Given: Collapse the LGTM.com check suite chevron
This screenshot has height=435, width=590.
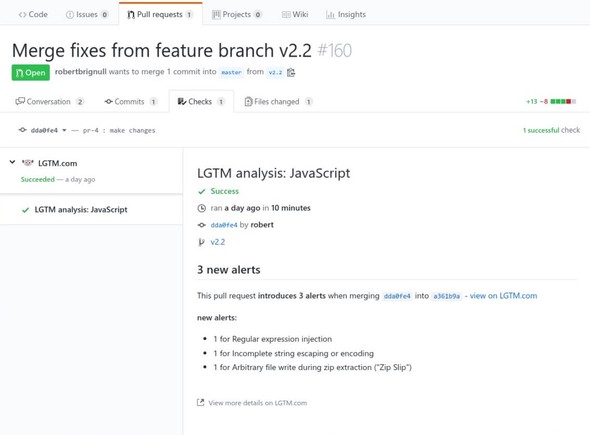Looking at the screenshot, I should click(12, 162).
